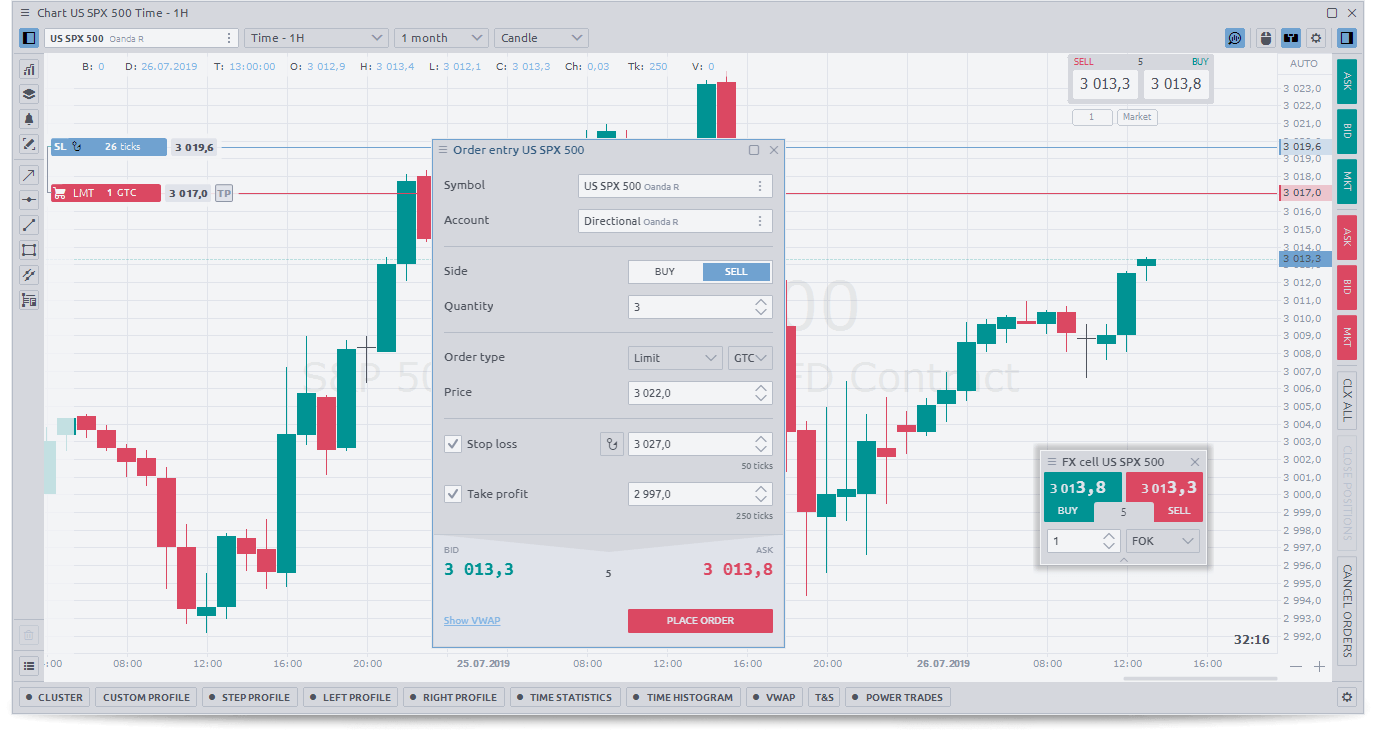Toggle the TIME HISTOGRAM panel item
The image size is (1377, 731).
pyautogui.click(x=683, y=697)
